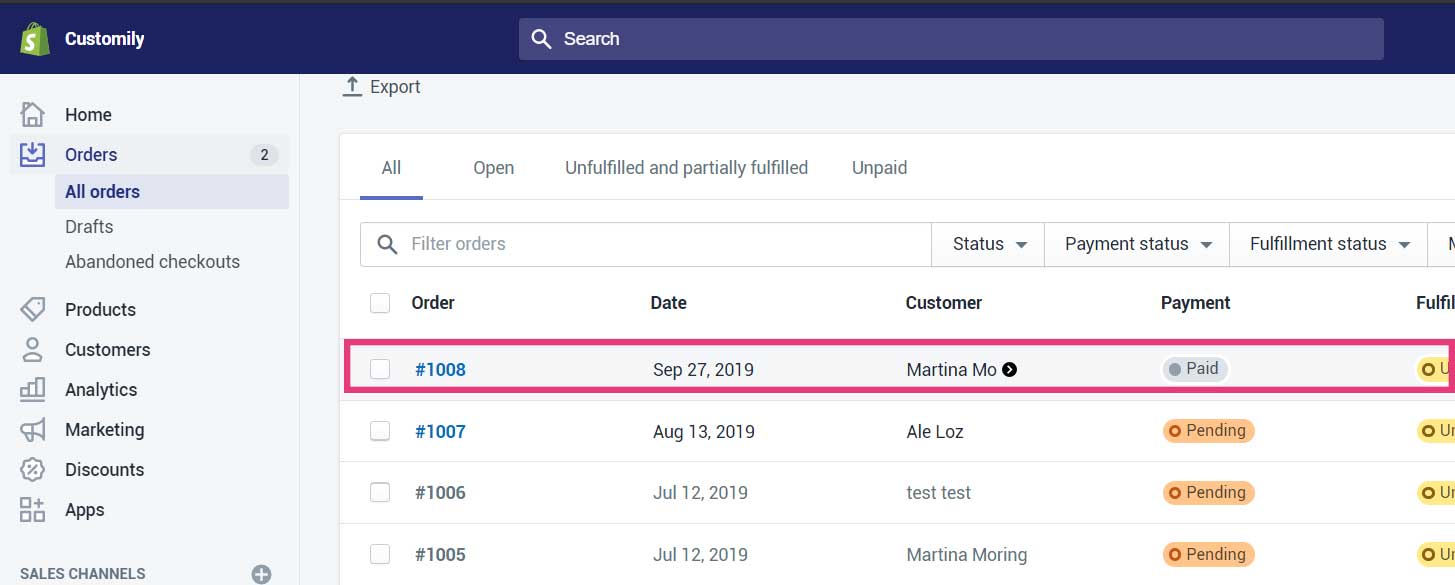Click the Shopify bag logo icon
The height and width of the screenshot is (585, 1455).
(35, 38)
